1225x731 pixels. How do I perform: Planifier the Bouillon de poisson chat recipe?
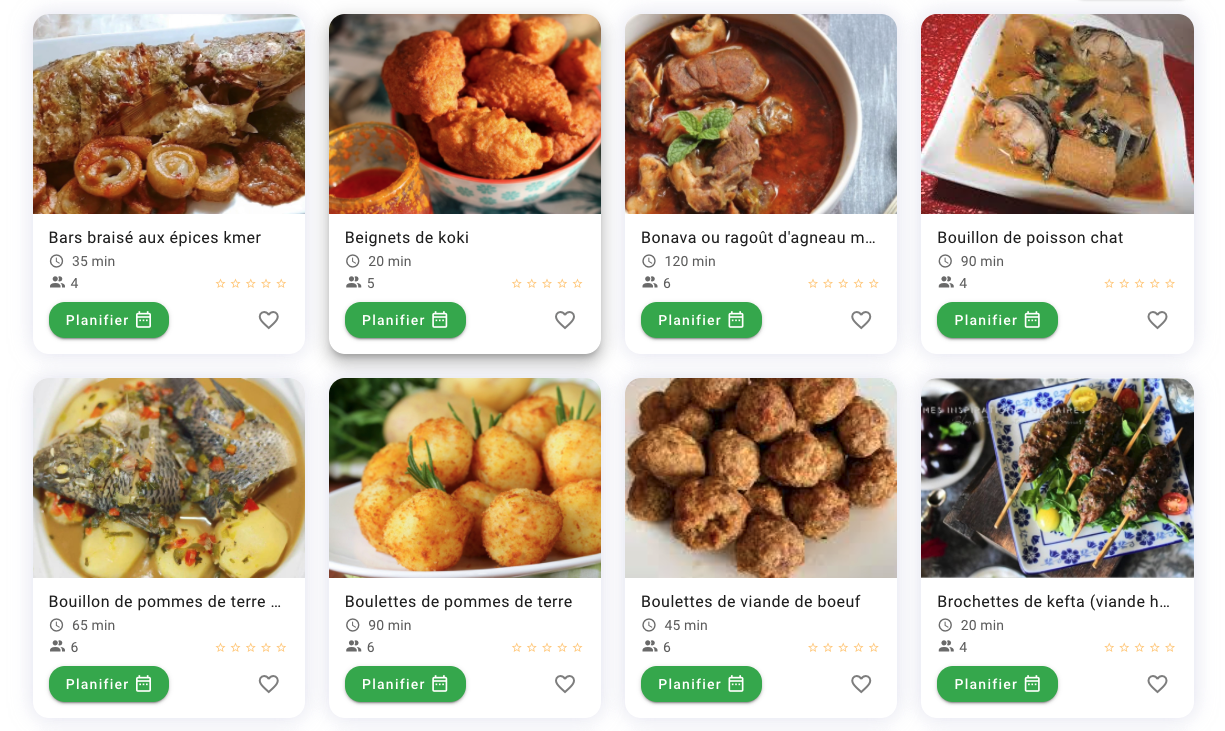[997, 320]
